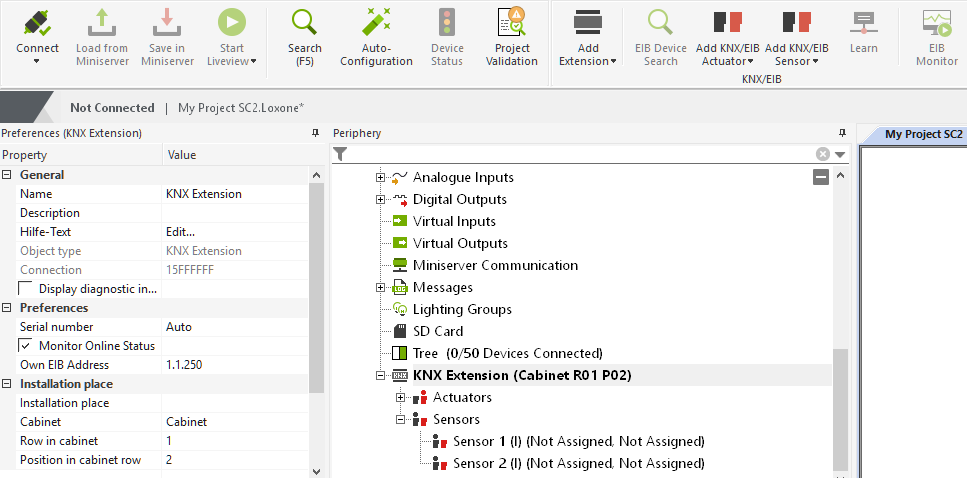This screenshot has width=967, height=478.
Task: Uncheck Monitor Online Status checkbox
Action: point(26,345)
